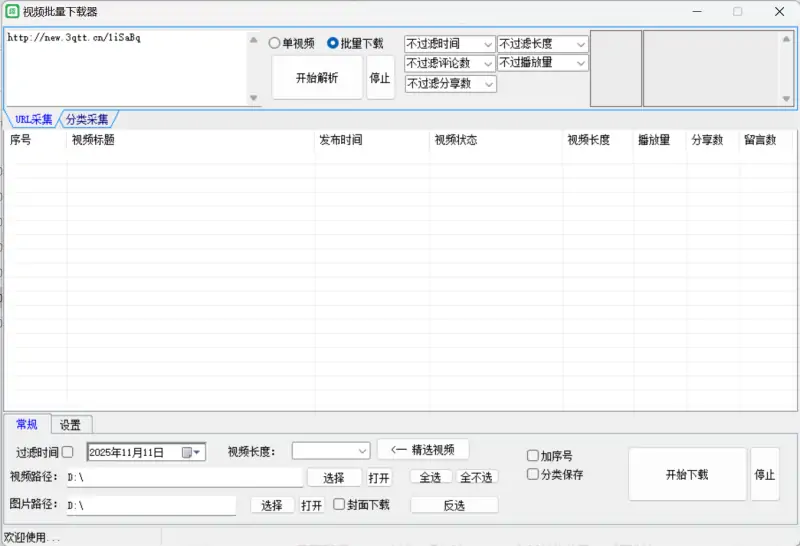Switch to the 分类采集 tab
Viewport: 800px width, 546px height.
pyautogui.click(x=87, y=119)
